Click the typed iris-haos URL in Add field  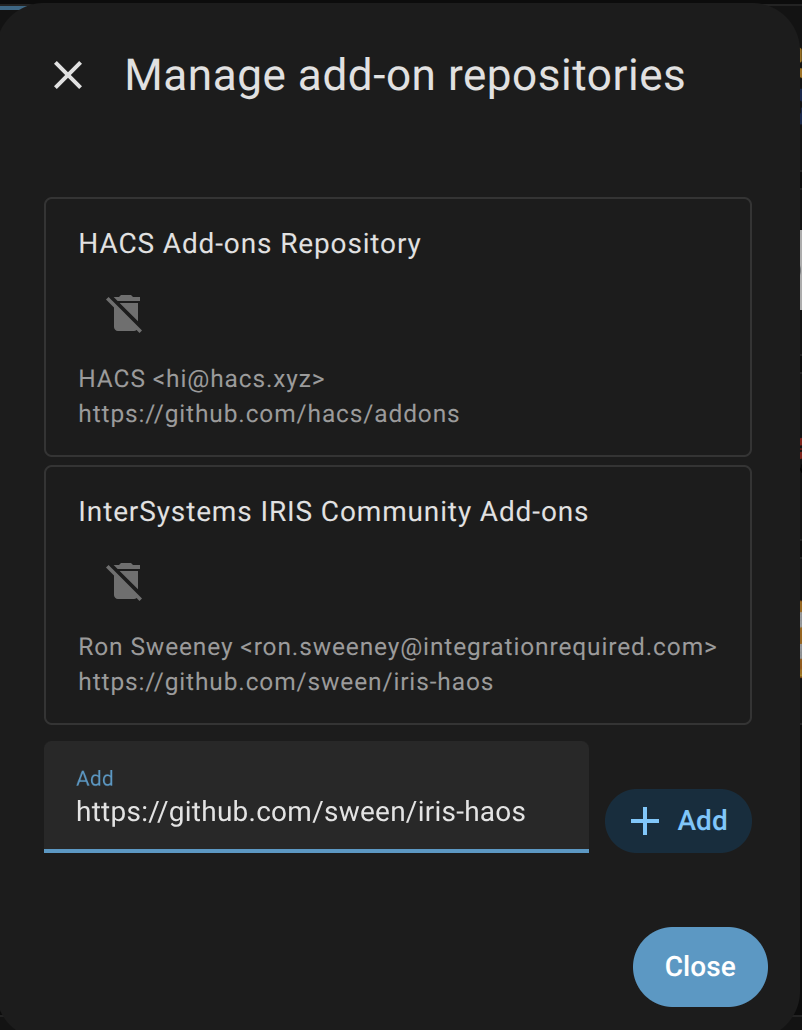point(300,812)
